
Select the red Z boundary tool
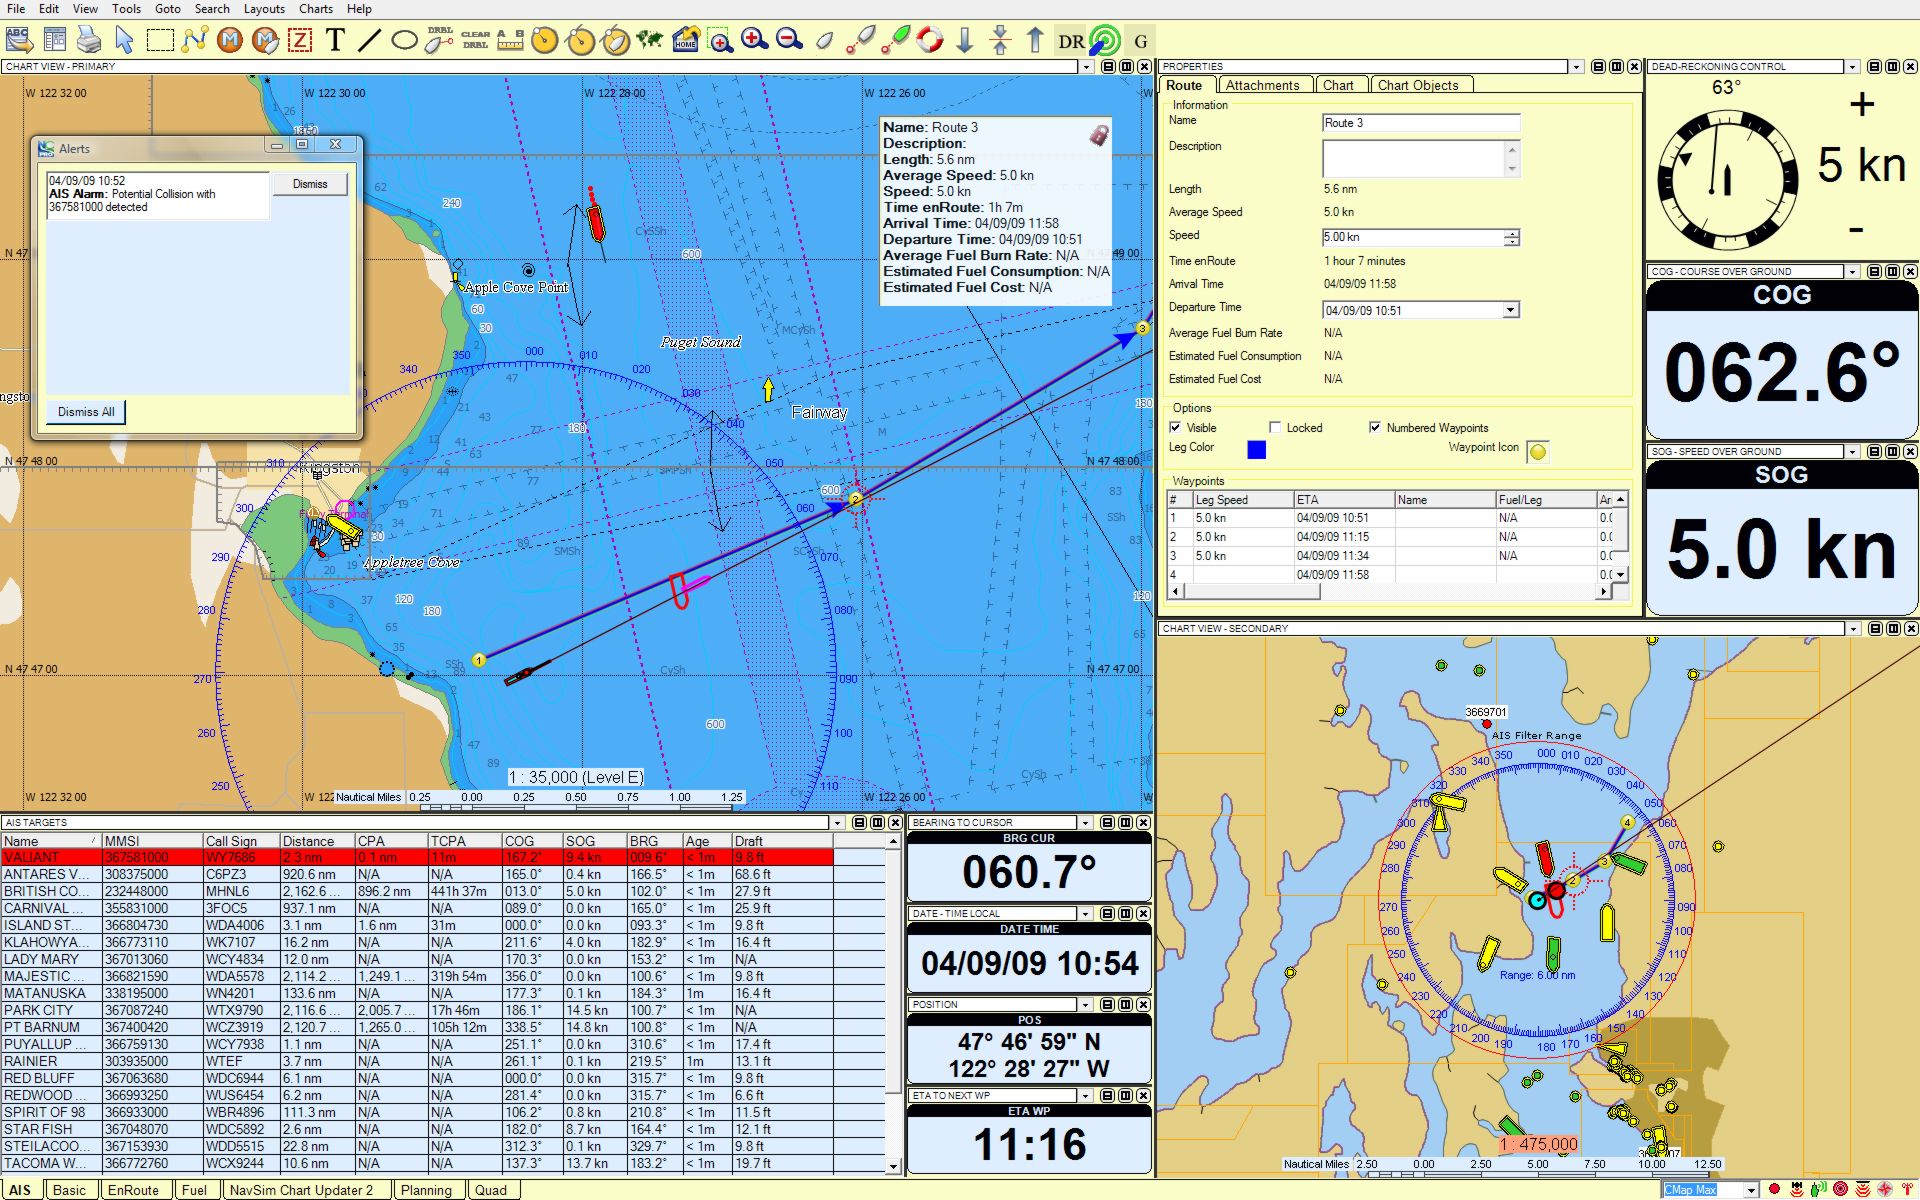tap(300, 40)
